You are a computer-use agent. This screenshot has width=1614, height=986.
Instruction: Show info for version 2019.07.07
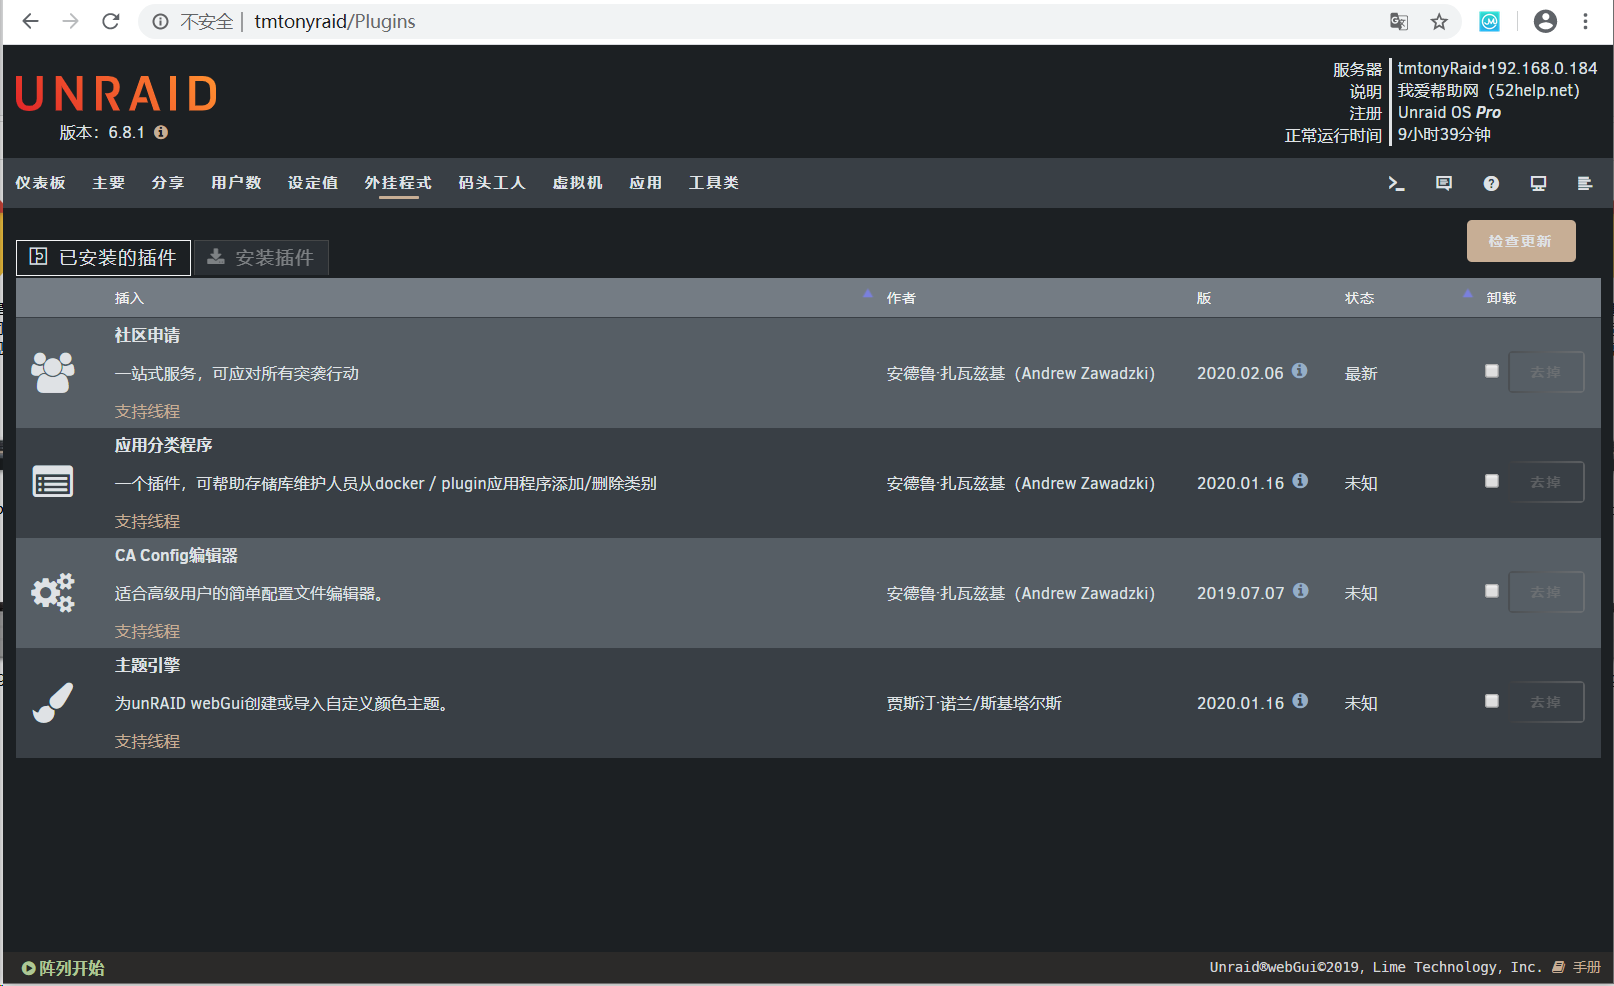click(x=1300, y=590)
